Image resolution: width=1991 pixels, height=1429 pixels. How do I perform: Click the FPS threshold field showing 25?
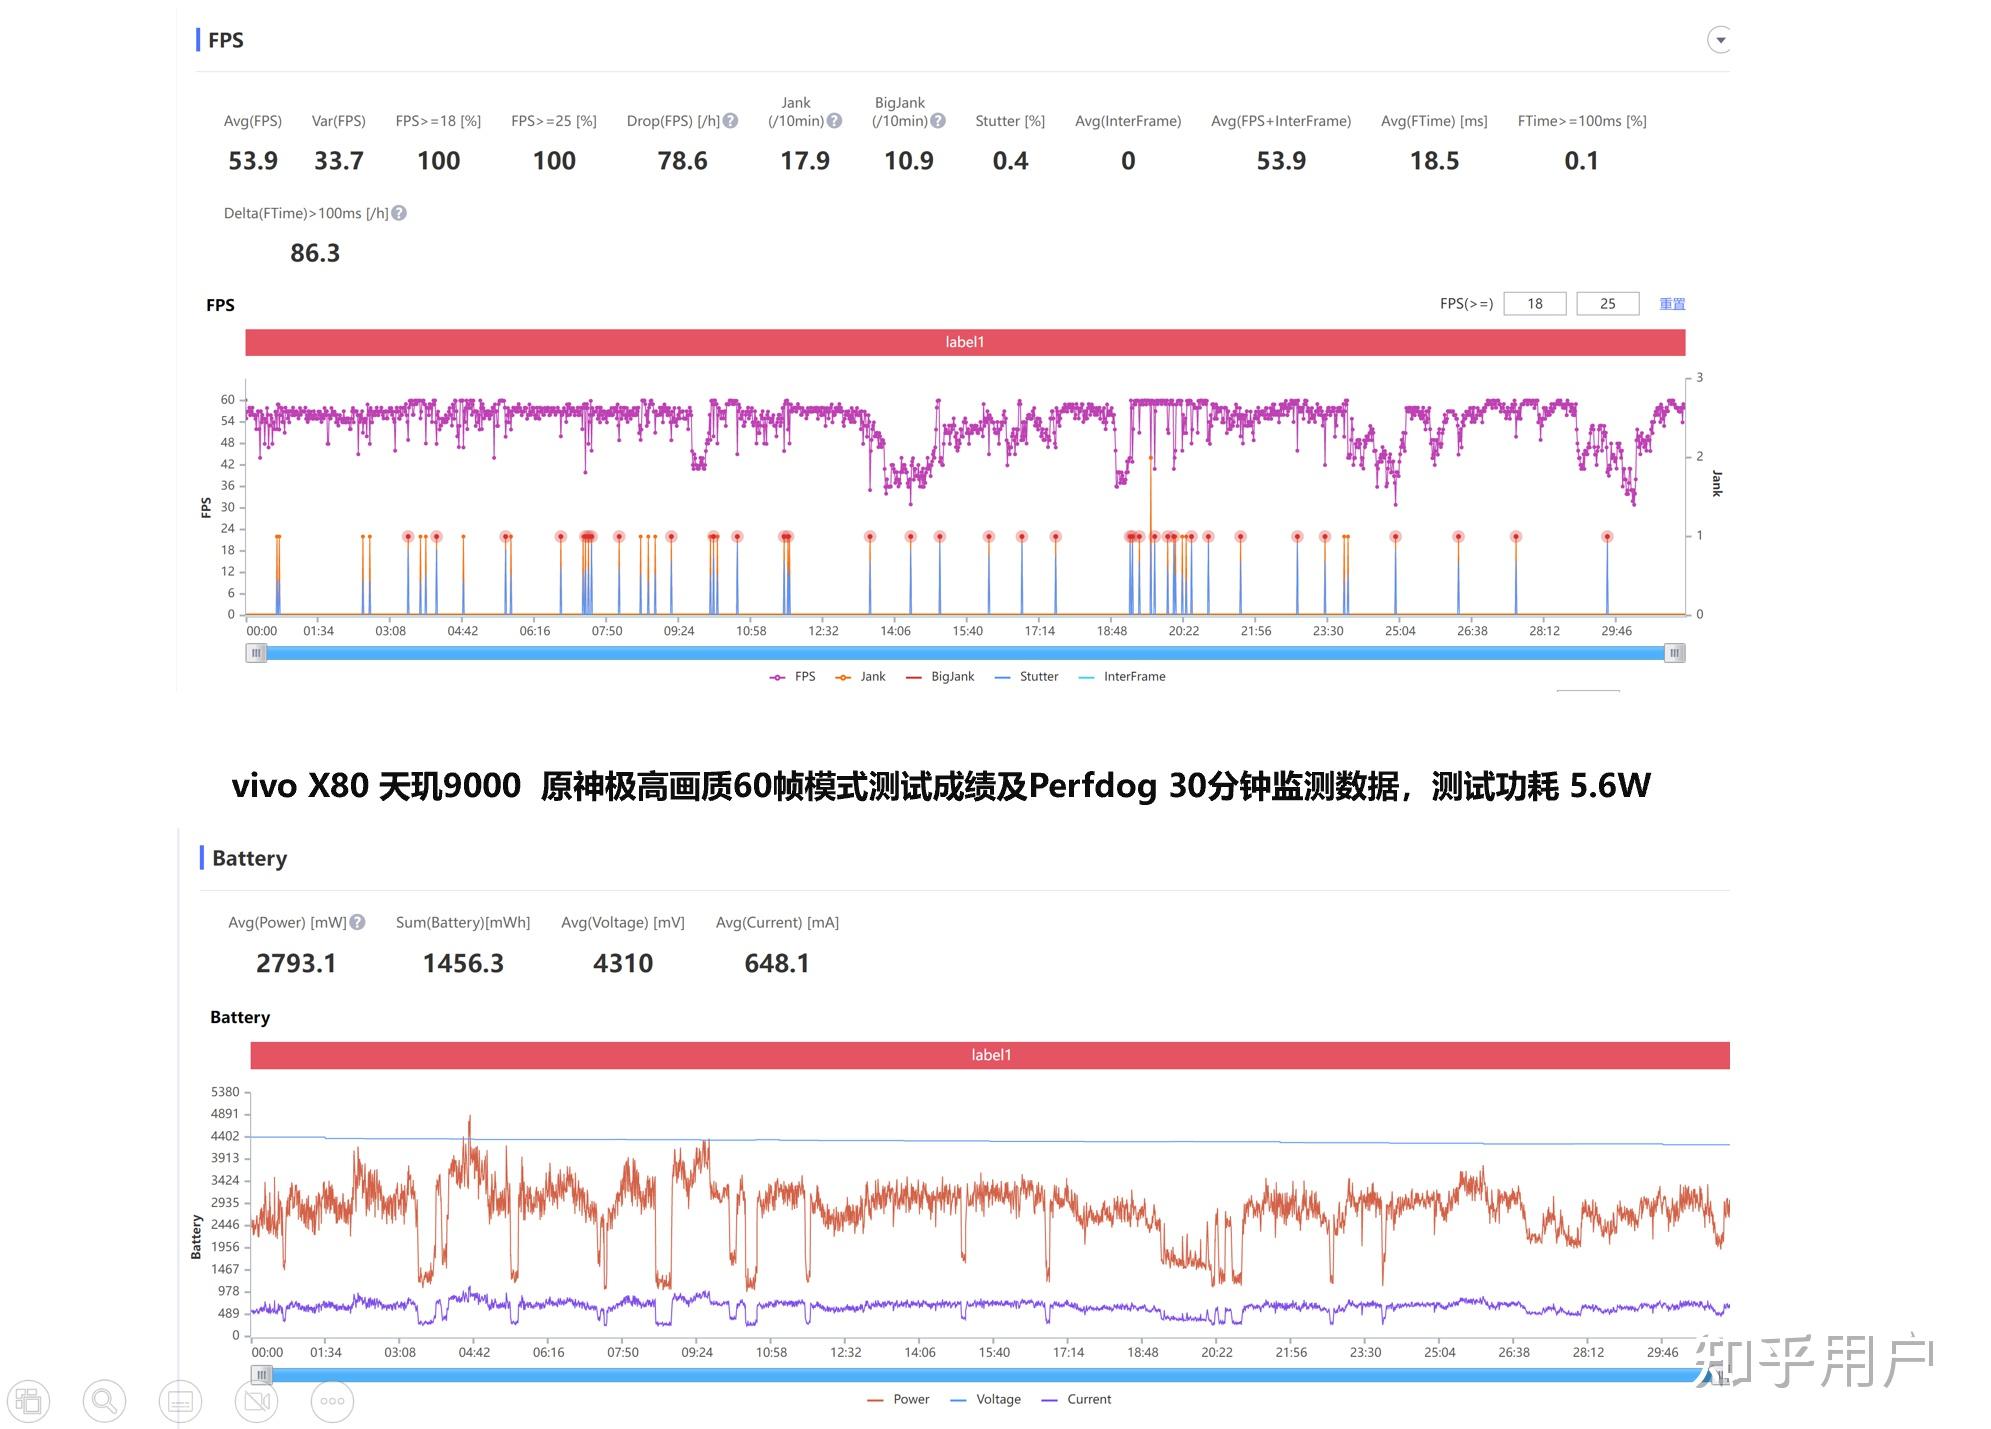(x=1607, y=304)
